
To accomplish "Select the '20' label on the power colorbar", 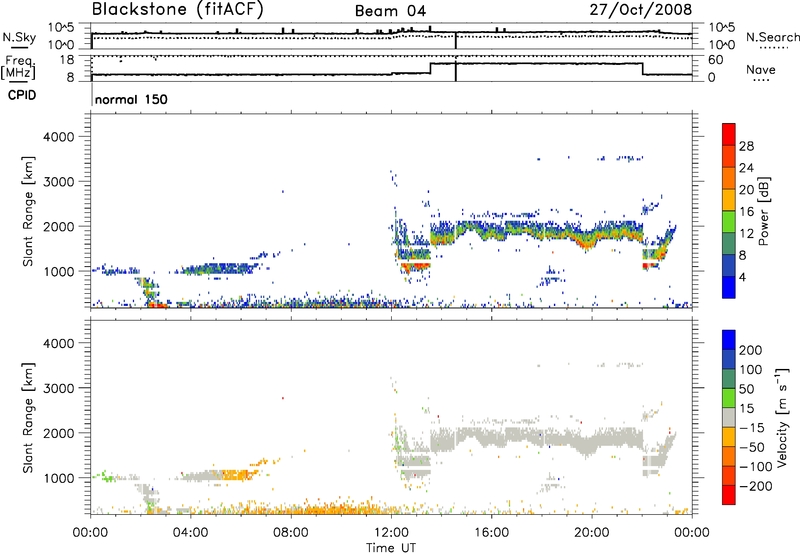I will pos(746,190).
